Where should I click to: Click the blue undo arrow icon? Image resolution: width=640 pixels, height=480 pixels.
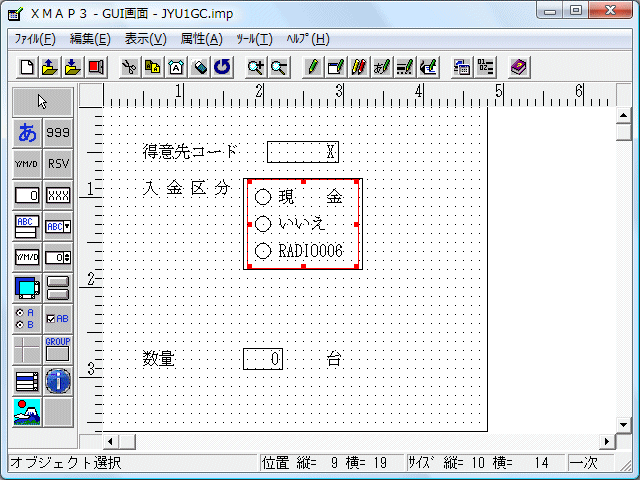tap(222, 67)
